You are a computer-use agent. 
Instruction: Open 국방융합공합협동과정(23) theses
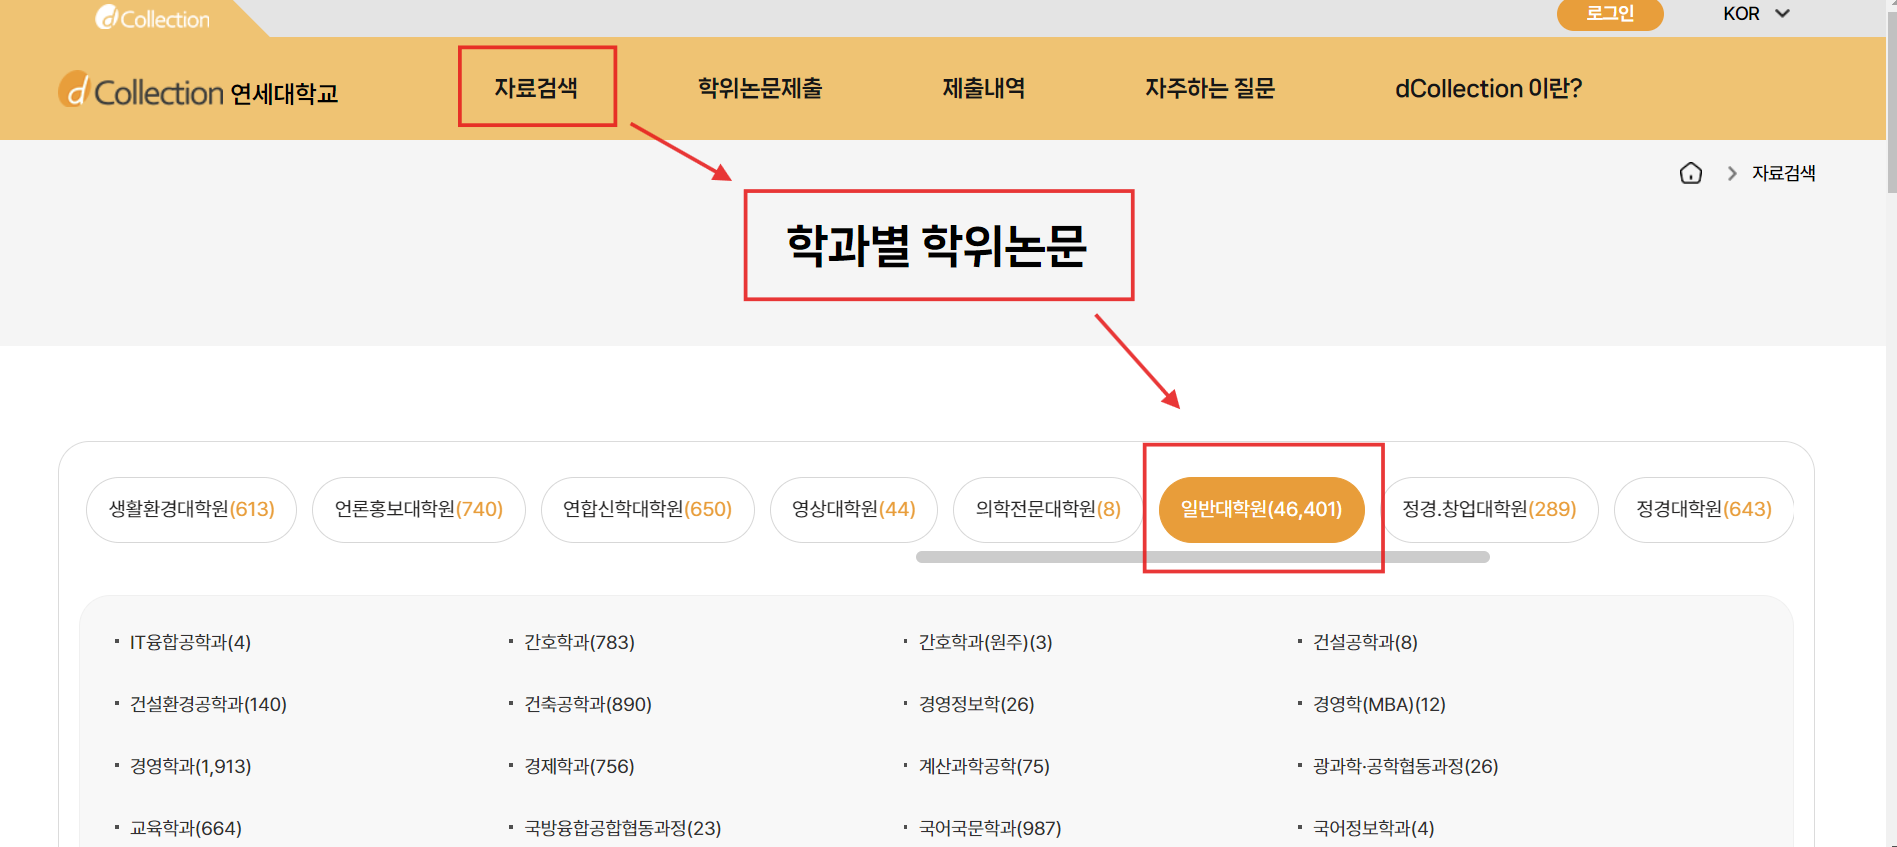pyautogui.click(x=623, y=828)
